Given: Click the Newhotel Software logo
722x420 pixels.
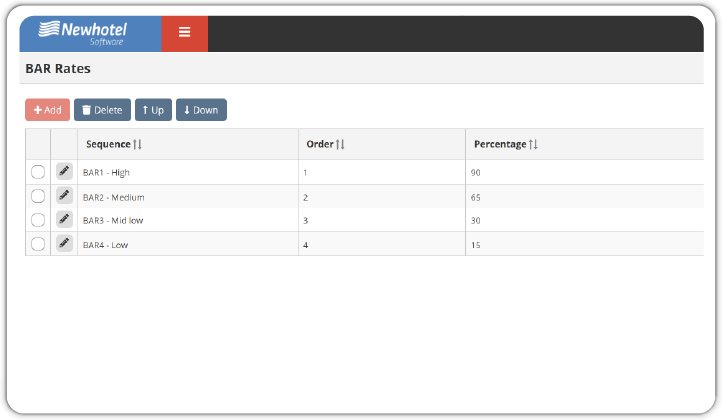Looking at the screenshot, I should [x=83, y=33].
